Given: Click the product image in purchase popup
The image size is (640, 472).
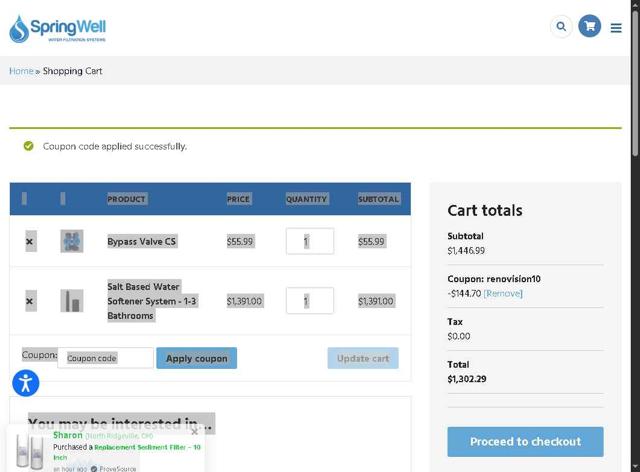Looking at the screenshot, I should coord(29,452).
